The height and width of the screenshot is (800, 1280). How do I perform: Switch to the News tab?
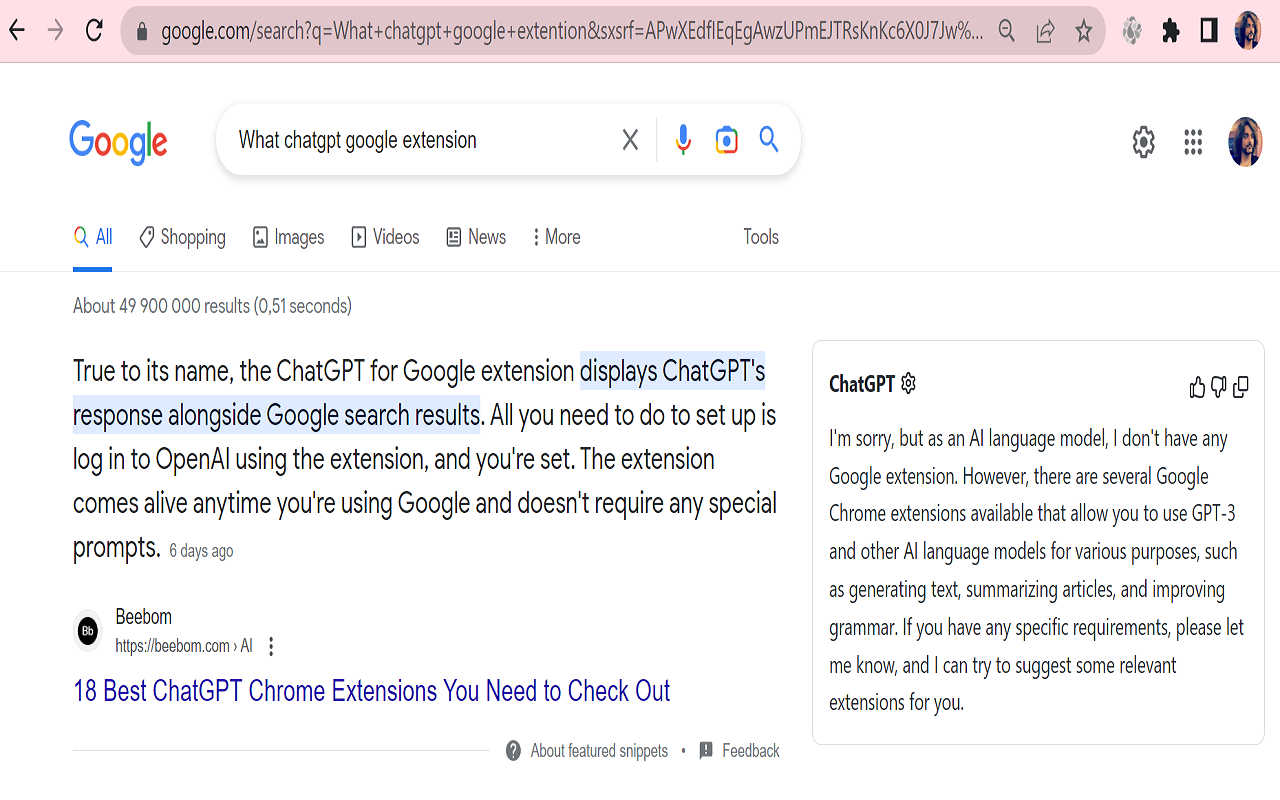pyautogui.click(x=476, y=237)
